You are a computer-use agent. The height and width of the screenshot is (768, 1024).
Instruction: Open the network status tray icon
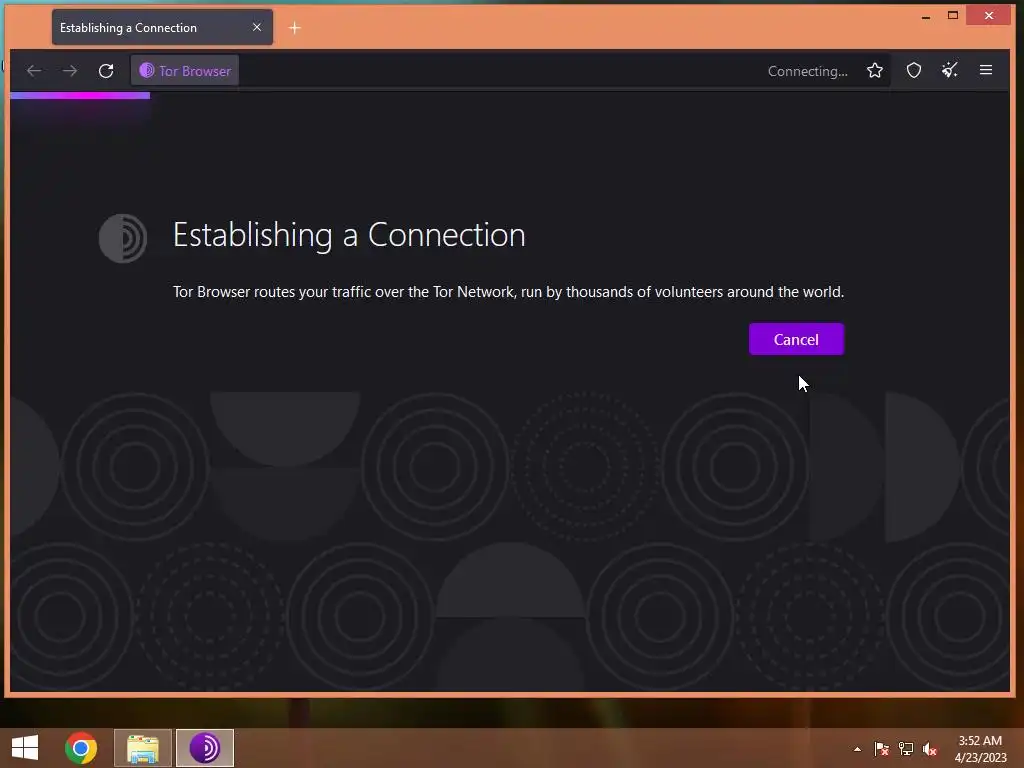tap(906, 749)
